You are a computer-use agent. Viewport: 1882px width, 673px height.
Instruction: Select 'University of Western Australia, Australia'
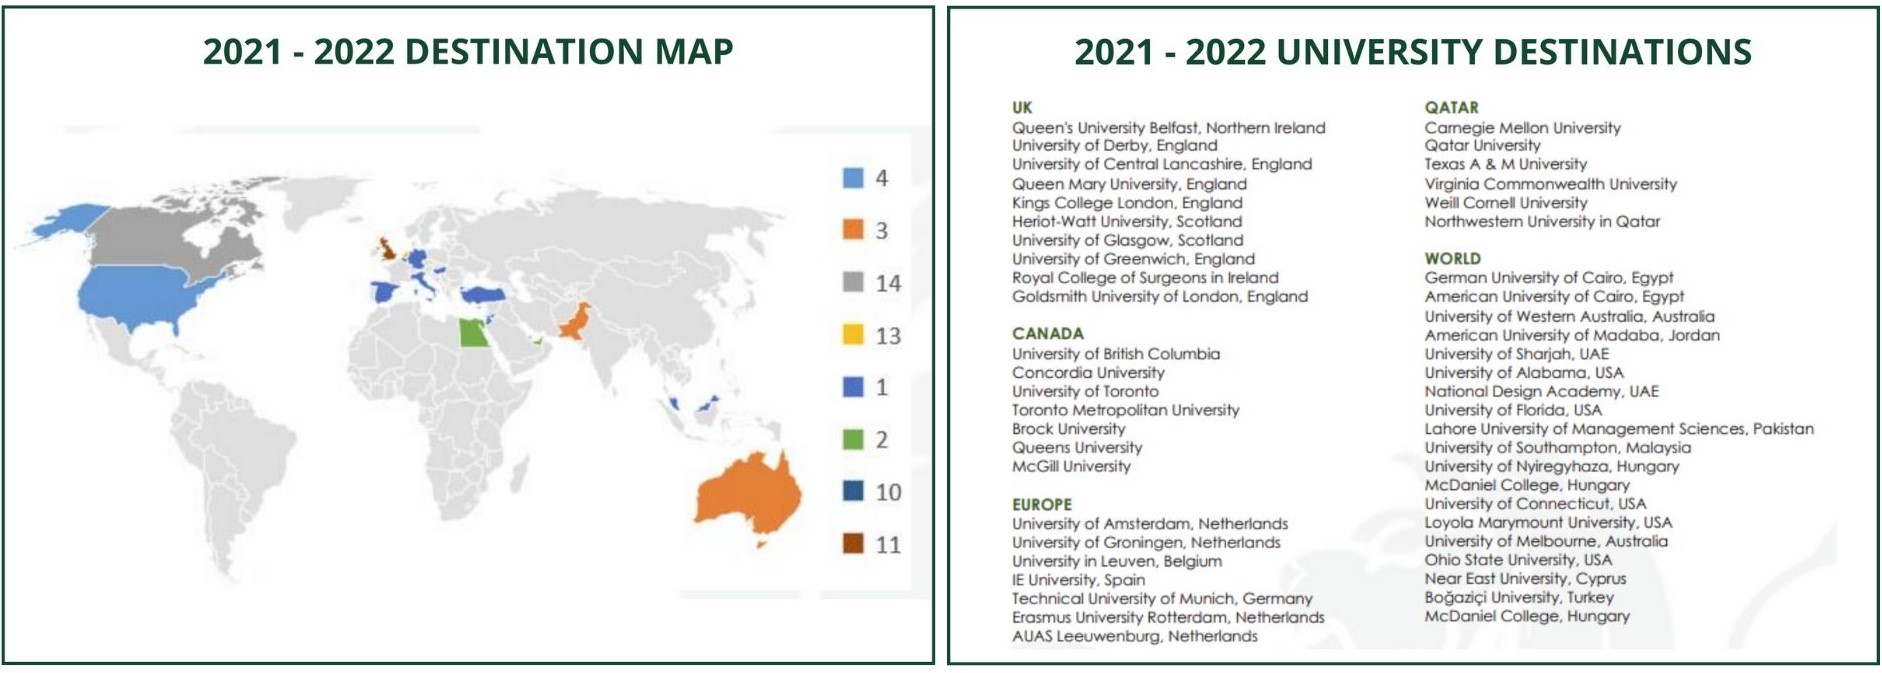[1570, 317]
